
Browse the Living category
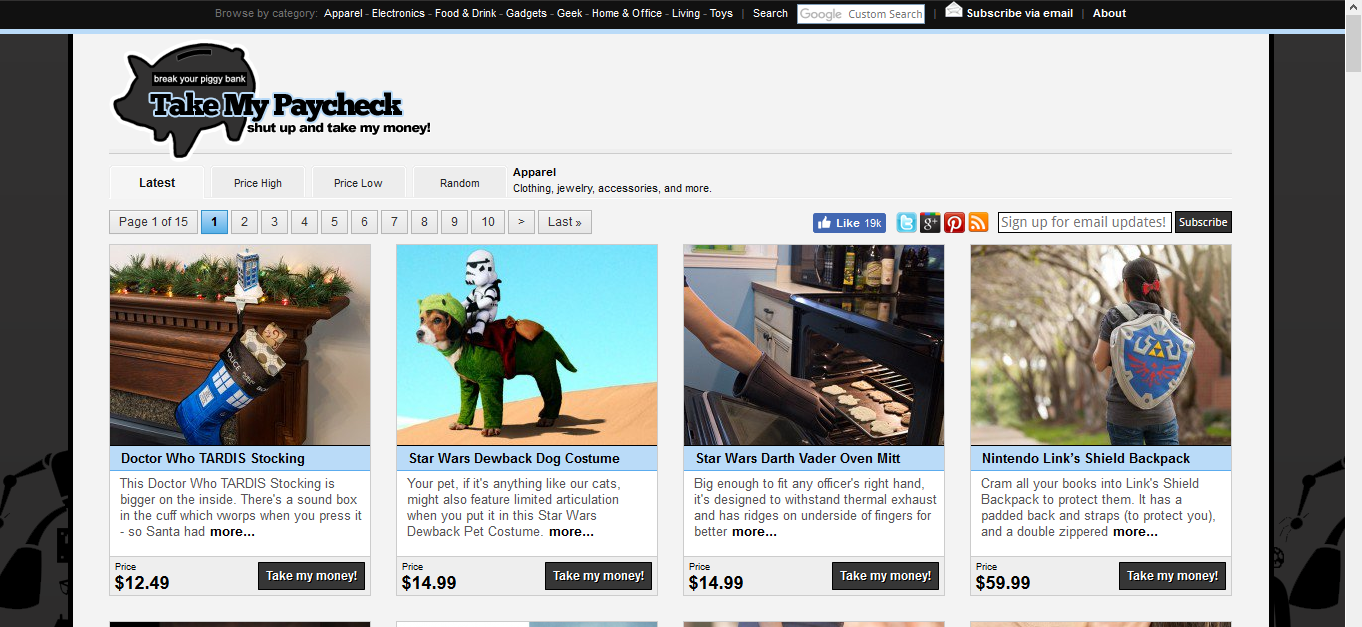[x=686, y=14]
